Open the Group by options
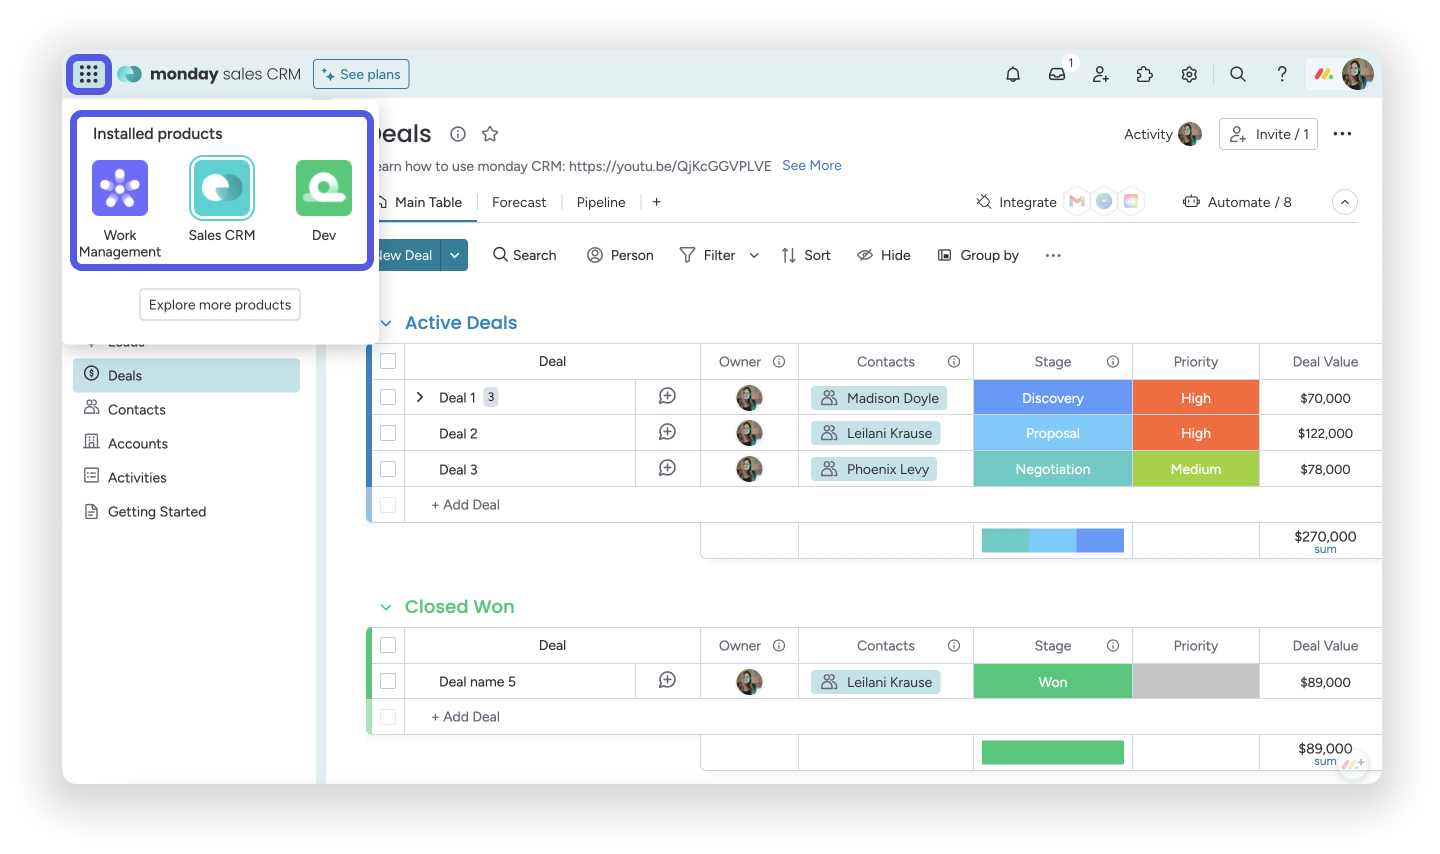Image resolution: width=1440 pixels, height=854 pixels. pos(978,256)
